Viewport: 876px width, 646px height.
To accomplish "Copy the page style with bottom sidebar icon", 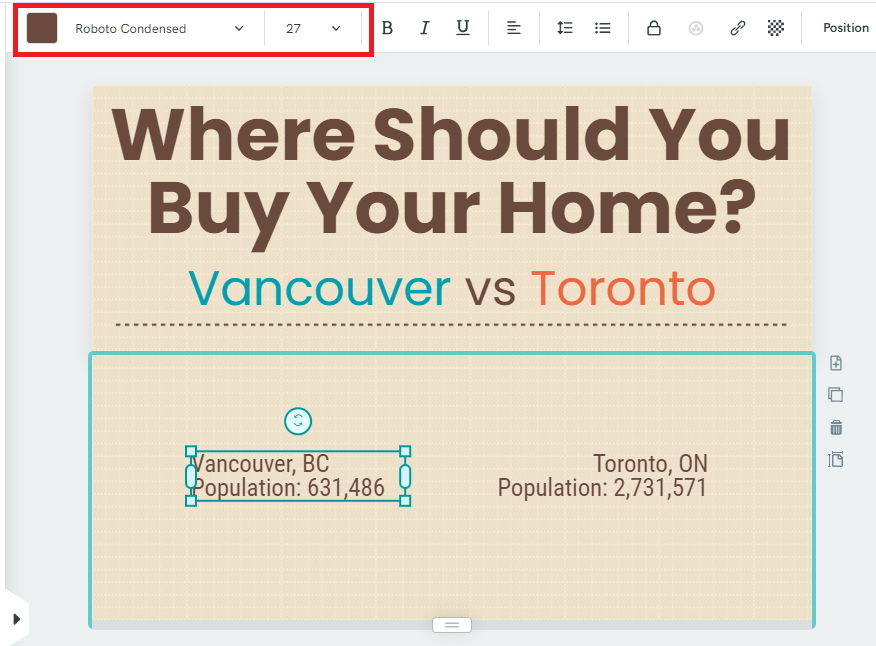I will [836, 459].
